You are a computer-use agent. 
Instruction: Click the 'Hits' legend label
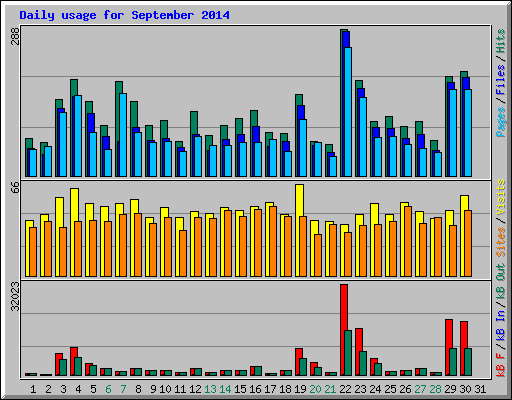[501, 41]
